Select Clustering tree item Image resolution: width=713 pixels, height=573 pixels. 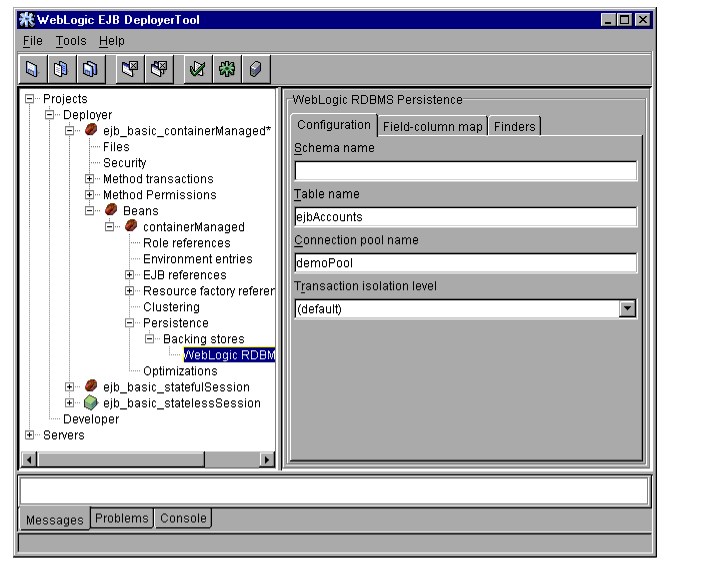tap(171, 307)
